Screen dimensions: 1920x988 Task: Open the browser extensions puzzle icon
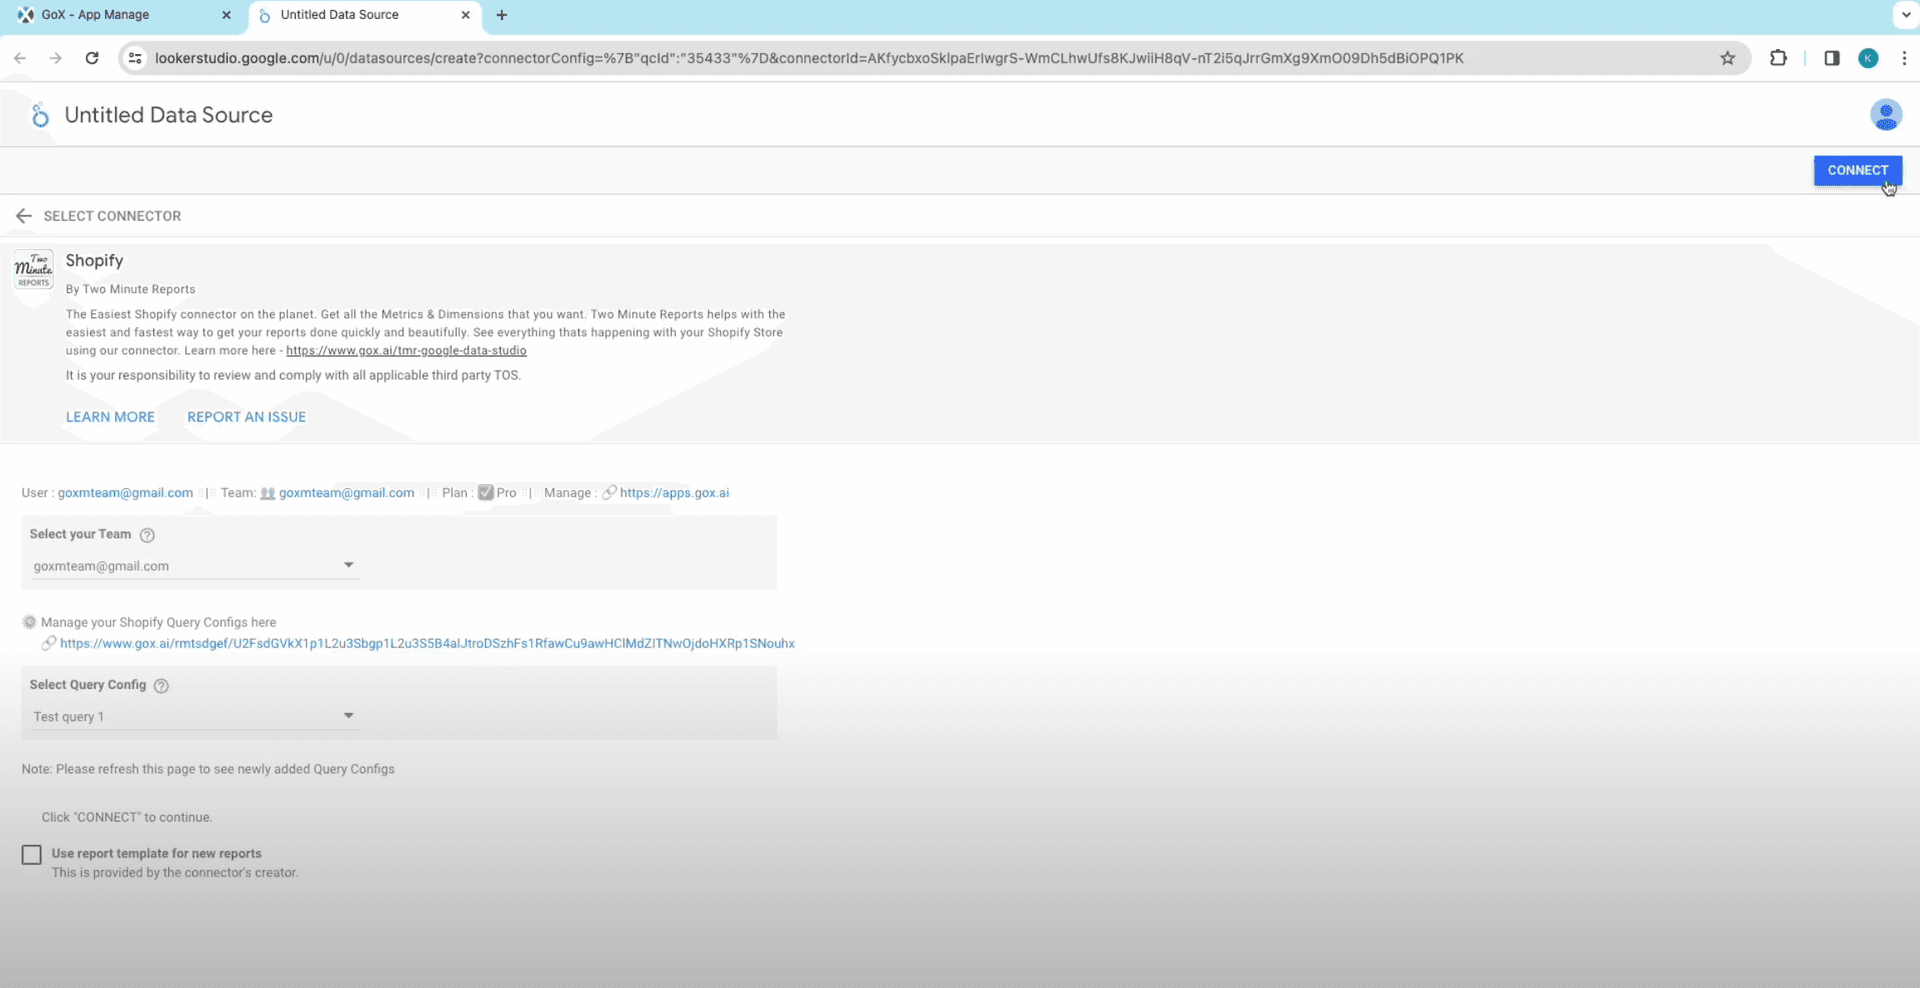tap(1778, 58)
